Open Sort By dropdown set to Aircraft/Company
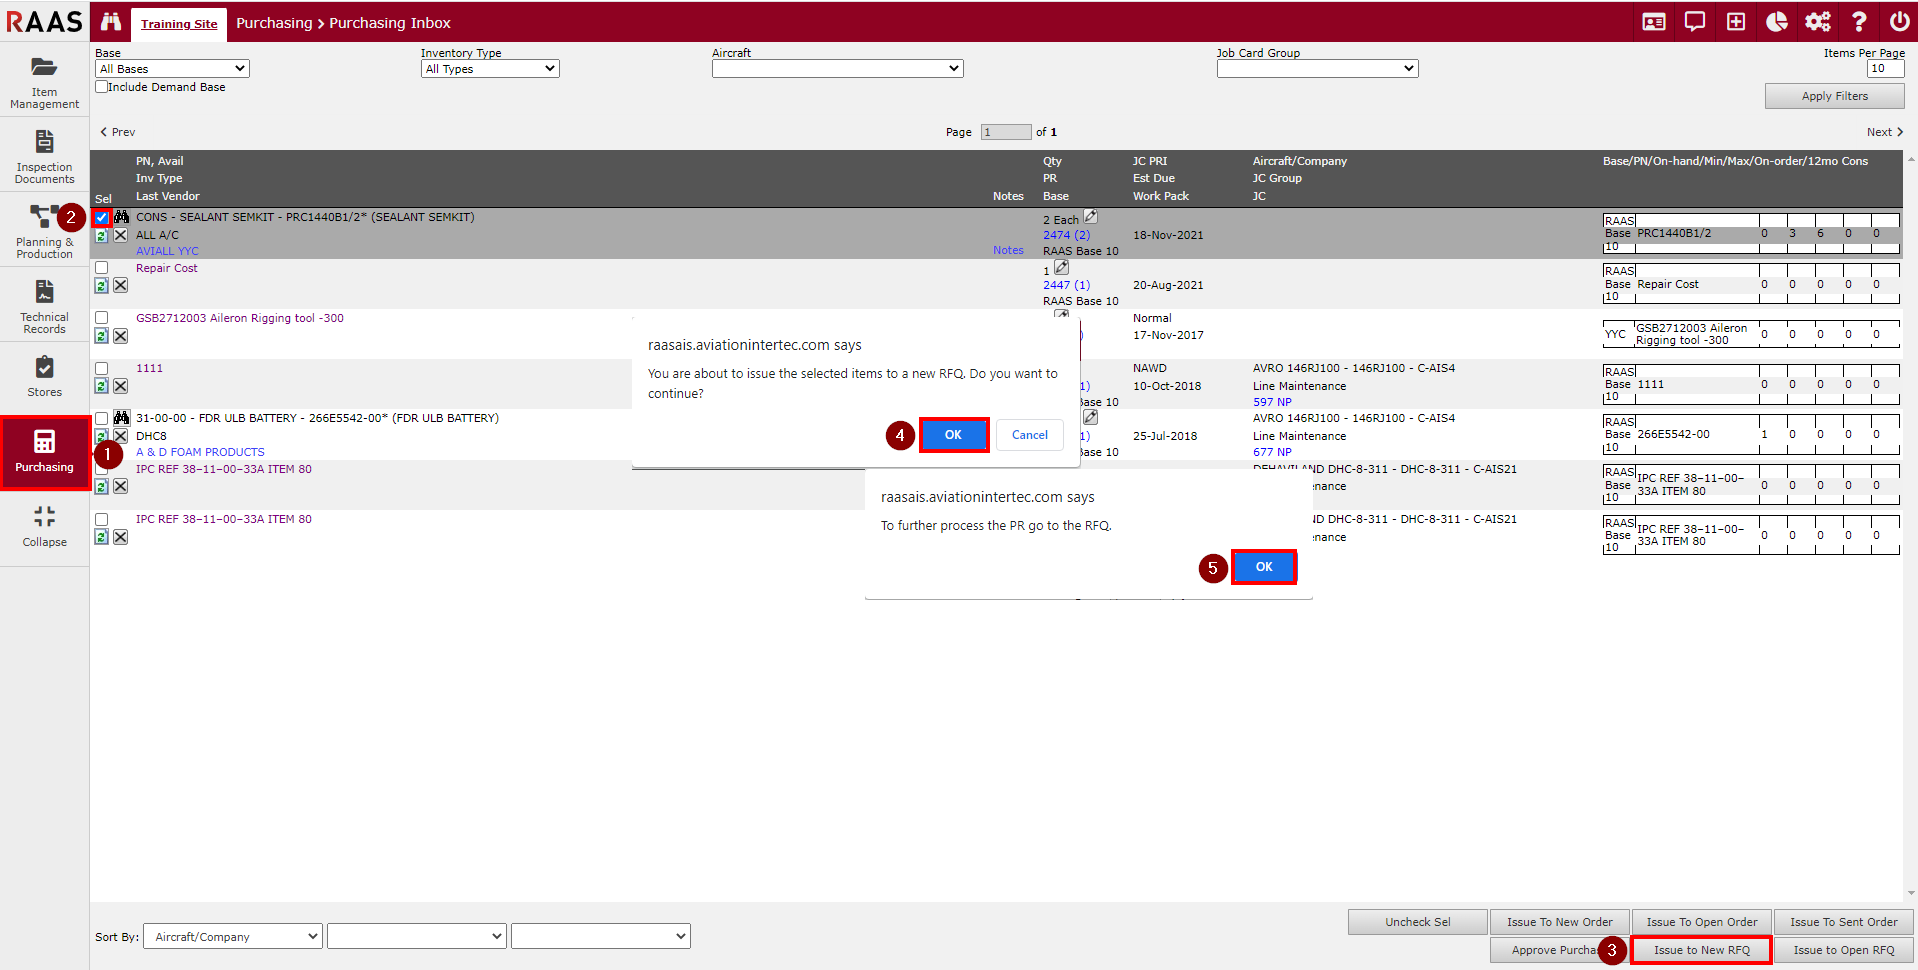Image resolution: width=1918 pixels, height=970 pixels. 233,937
